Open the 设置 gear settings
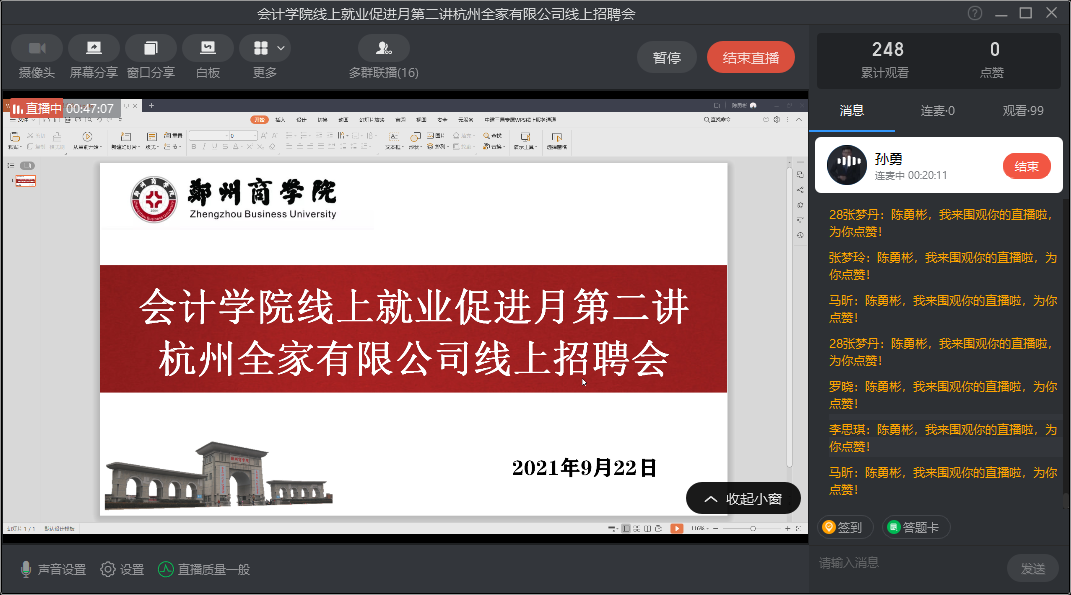Screen dimensions: 1071x595 coord(122,570)
